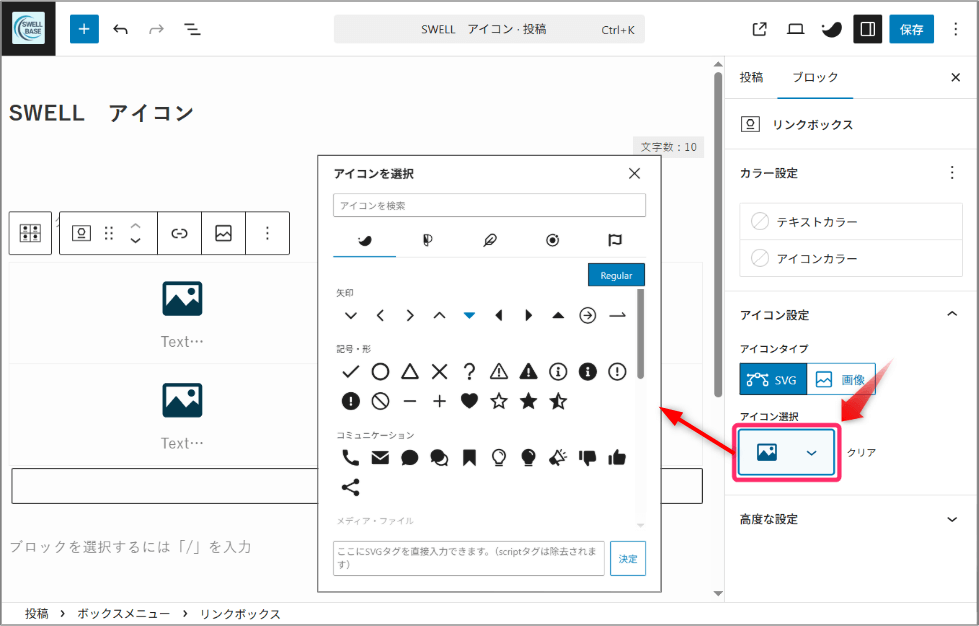
Task: Click the 保存 save button
Action: (x=912, y=29)
